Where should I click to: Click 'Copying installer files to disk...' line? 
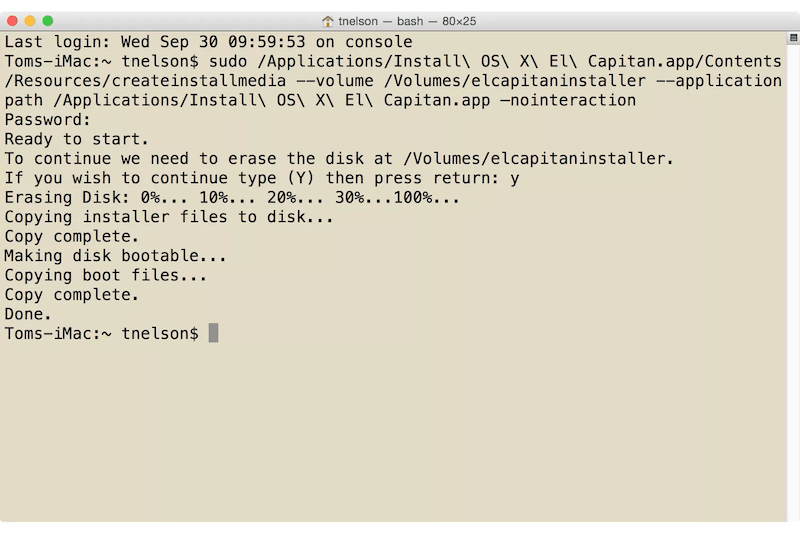169,217
